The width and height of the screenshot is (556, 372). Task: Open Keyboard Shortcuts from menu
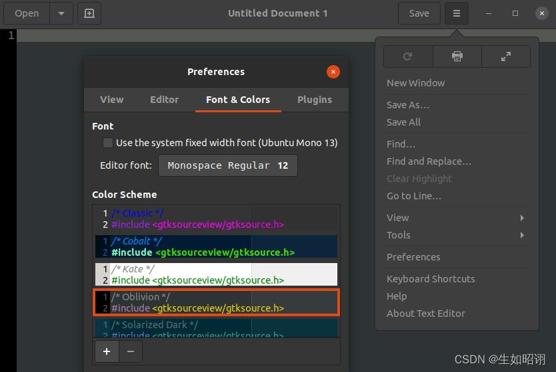(430, 279)
